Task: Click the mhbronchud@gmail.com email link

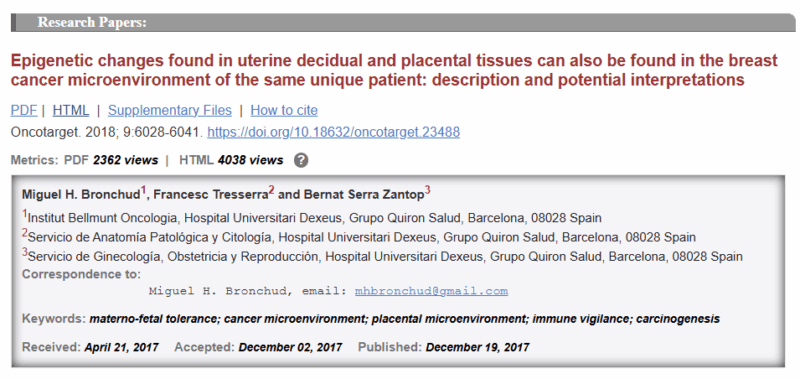Action: point(431,291)
